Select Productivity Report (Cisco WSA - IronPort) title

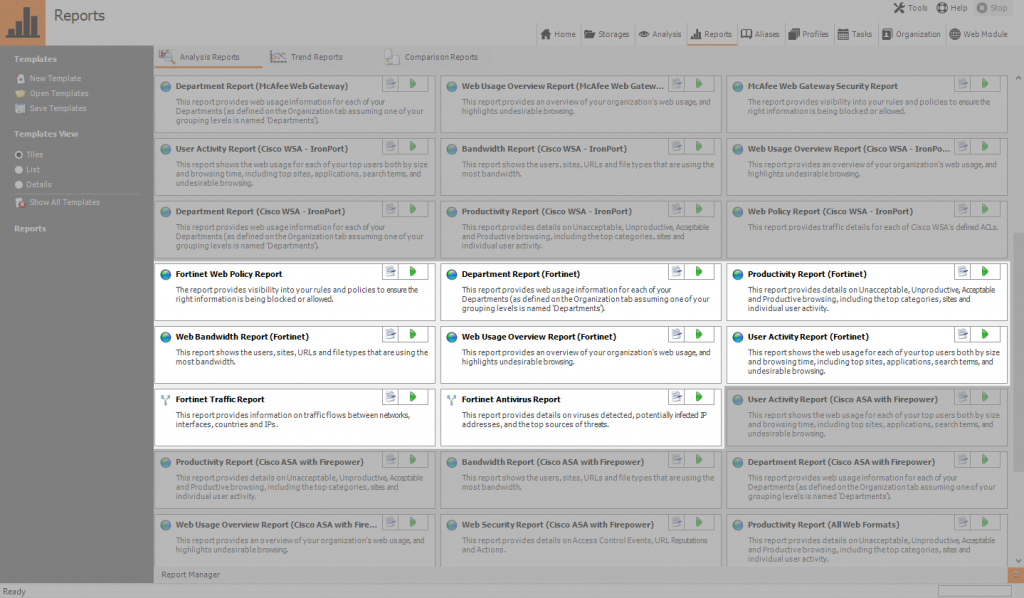[547, 212]
